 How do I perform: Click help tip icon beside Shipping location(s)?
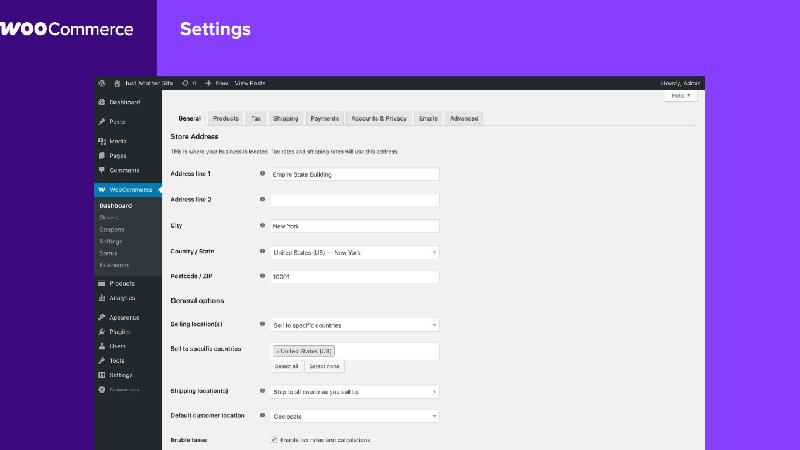(x=262, y=391)
